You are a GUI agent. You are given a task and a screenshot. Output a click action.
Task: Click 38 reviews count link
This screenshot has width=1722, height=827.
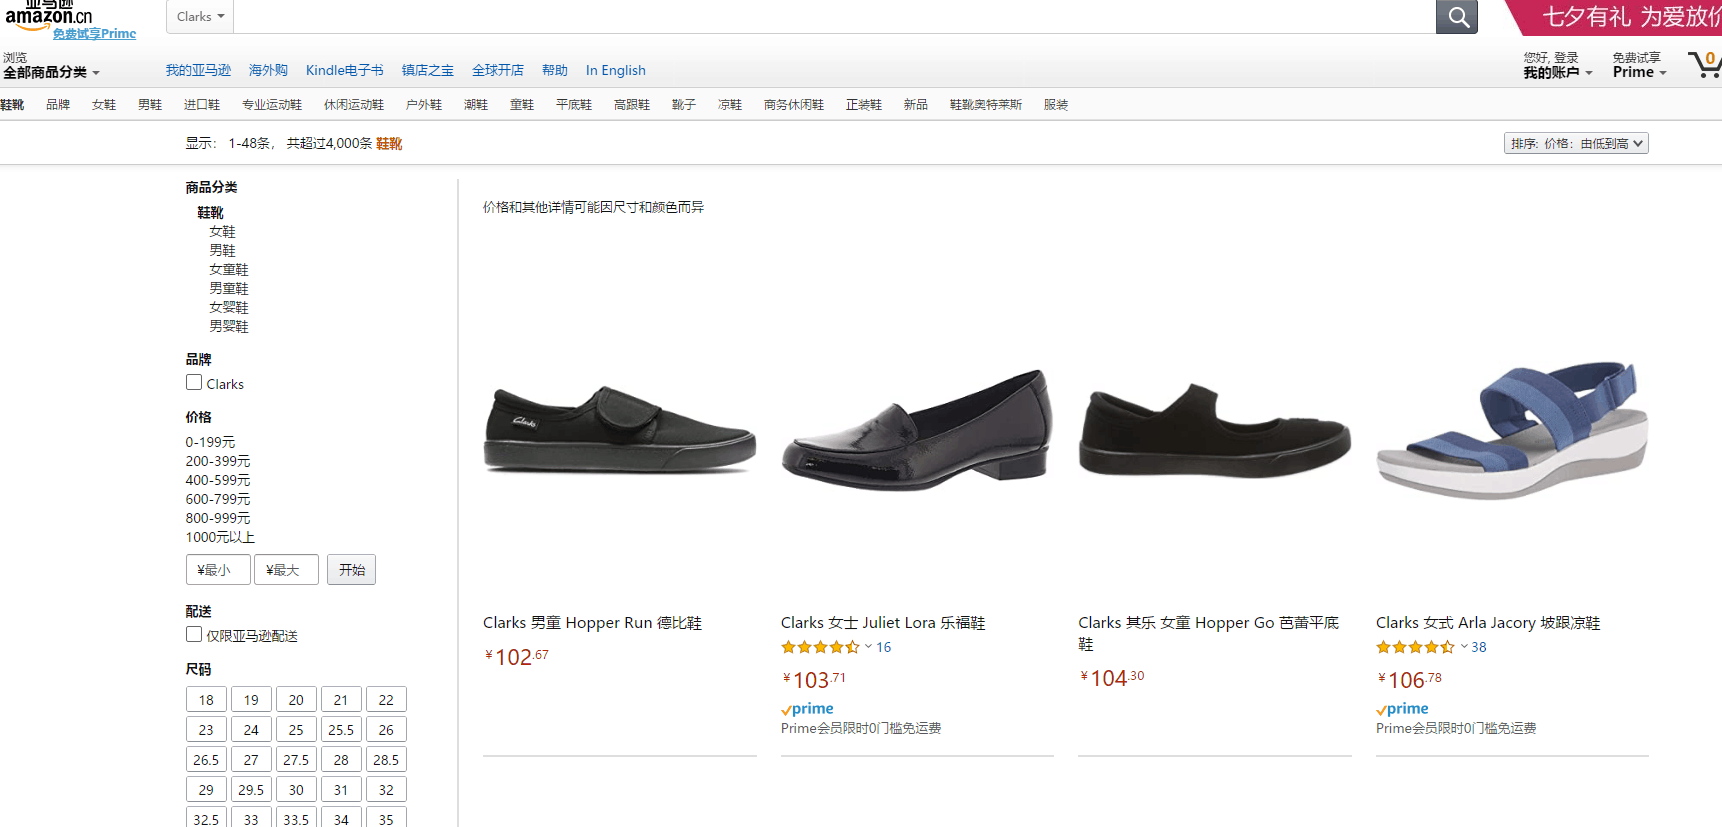pos(1479,647)
